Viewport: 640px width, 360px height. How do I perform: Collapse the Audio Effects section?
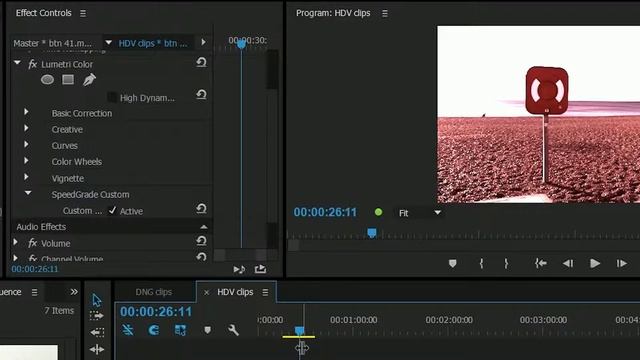pos(204,227)
